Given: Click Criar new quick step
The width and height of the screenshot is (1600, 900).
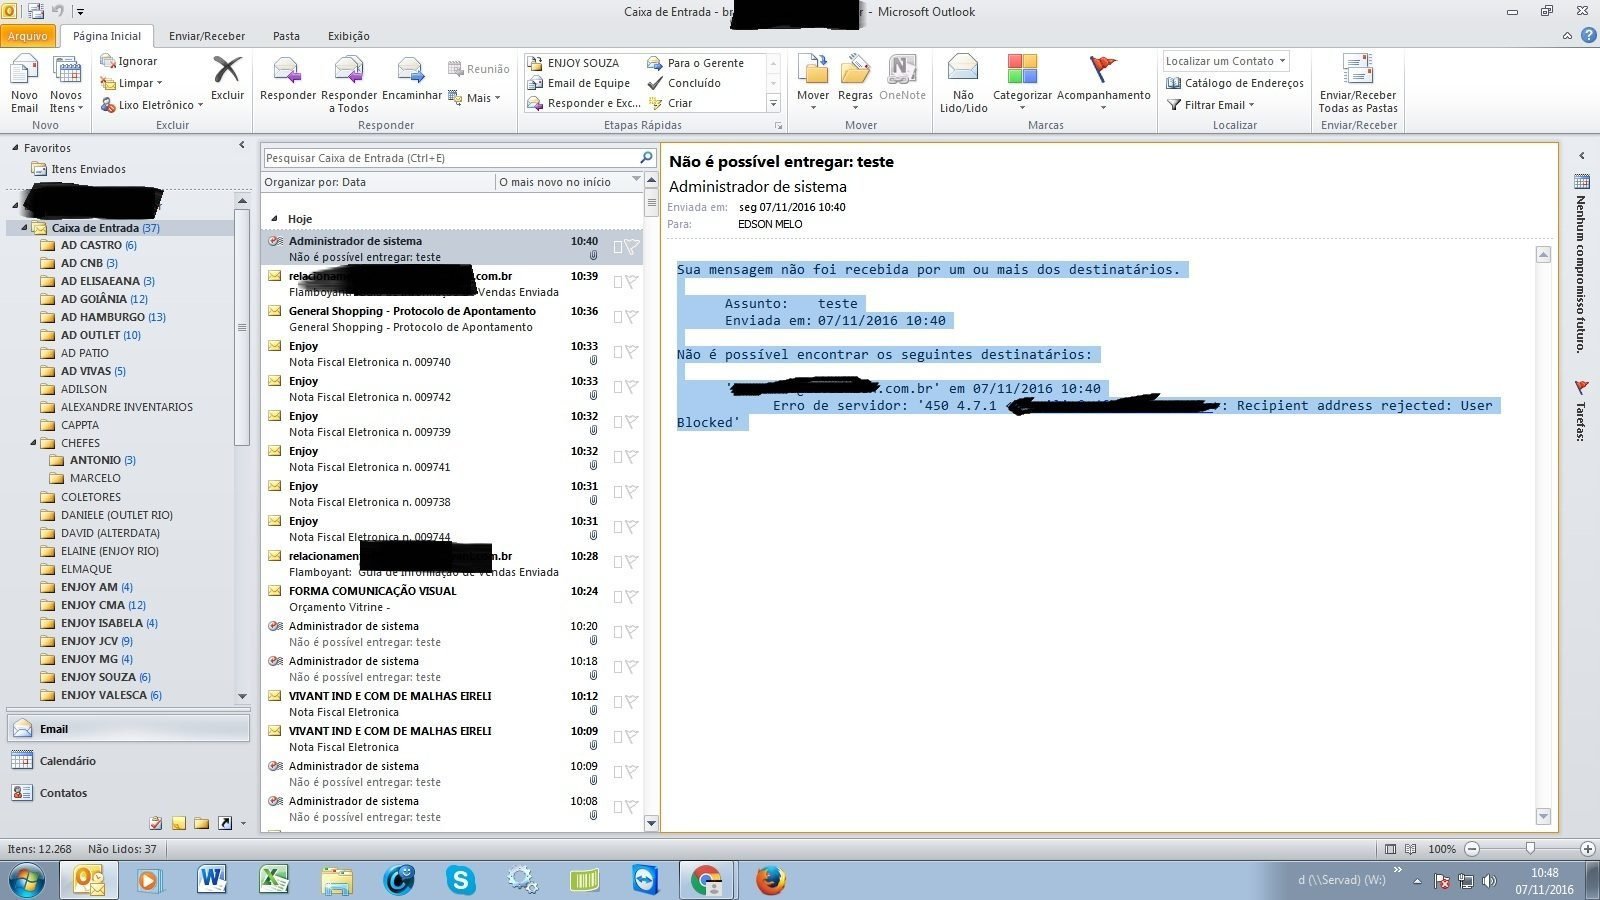Looking at the screenshot, I should (x=670, y=103).
